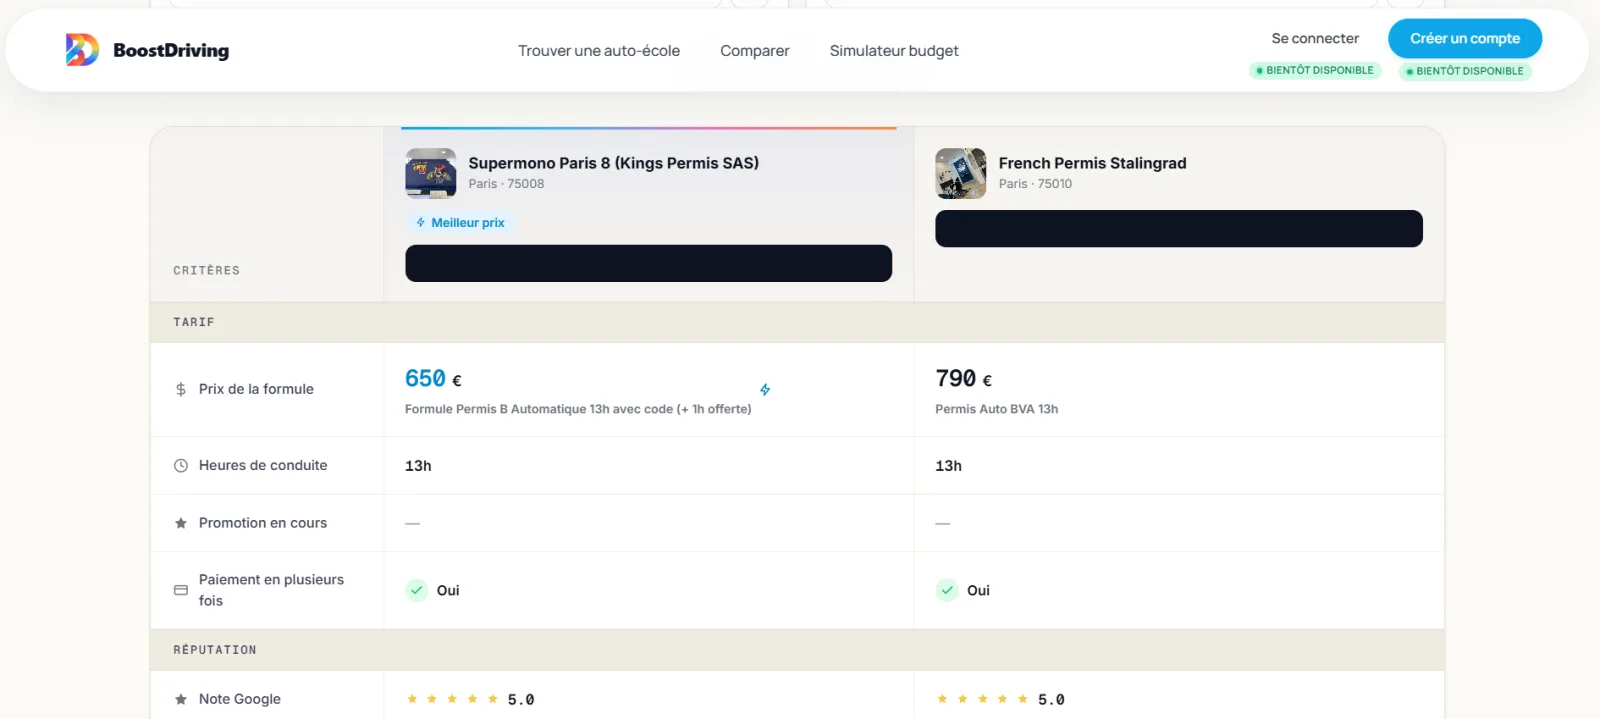1600x719 pixels.
Task: Click the Promotion en cours row label
Action: tap(263, 523)
